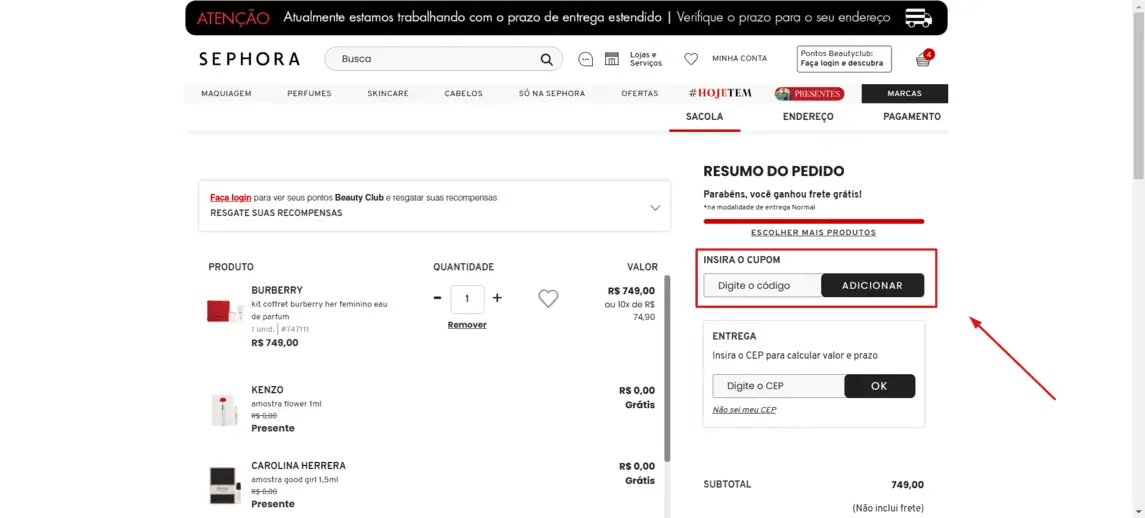Click the wishlist heart in header
Screen dimensions: 1145x518
691,59
